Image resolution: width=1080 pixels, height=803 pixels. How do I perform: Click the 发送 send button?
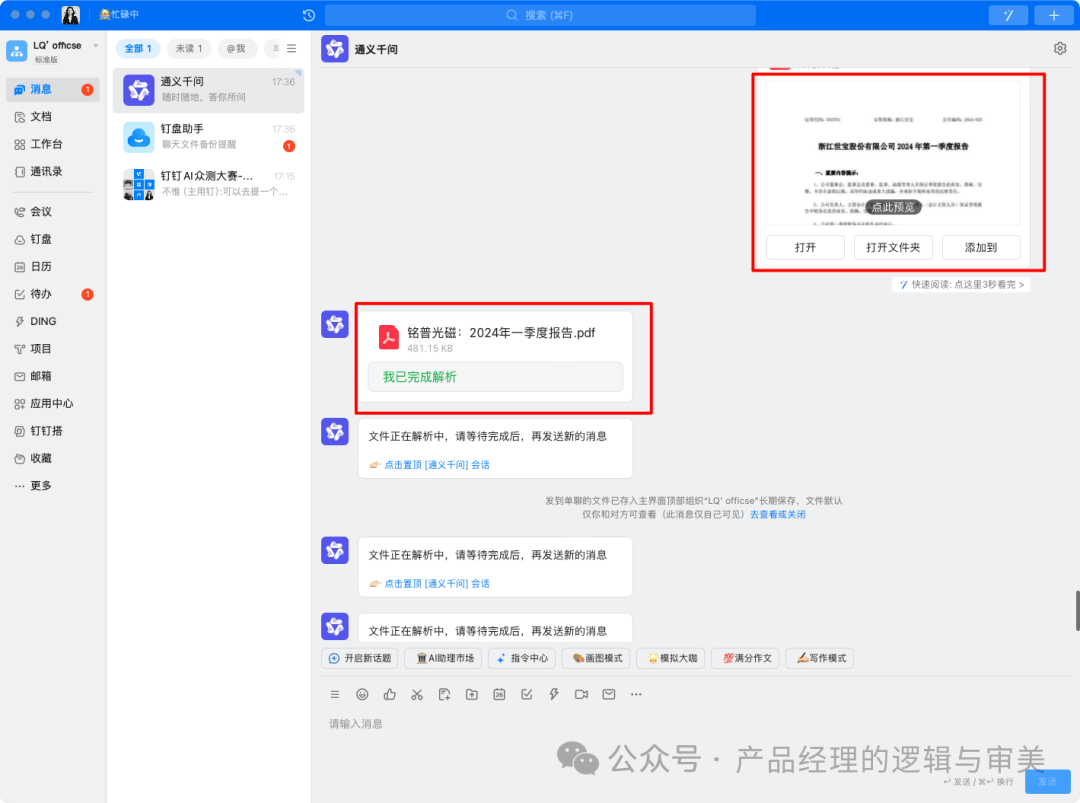1047,782
